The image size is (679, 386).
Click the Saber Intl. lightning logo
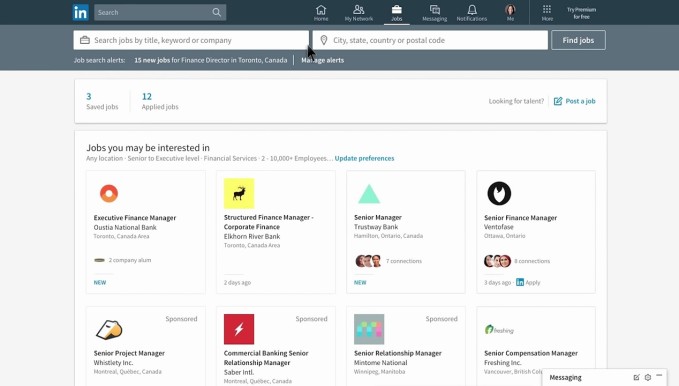tap(239, 329)
